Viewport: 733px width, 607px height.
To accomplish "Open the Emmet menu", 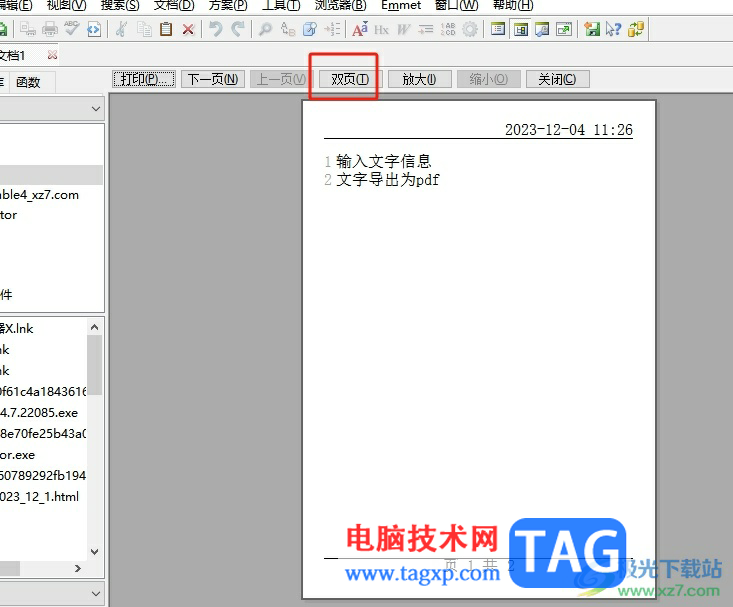I will (x=401, y=5).
